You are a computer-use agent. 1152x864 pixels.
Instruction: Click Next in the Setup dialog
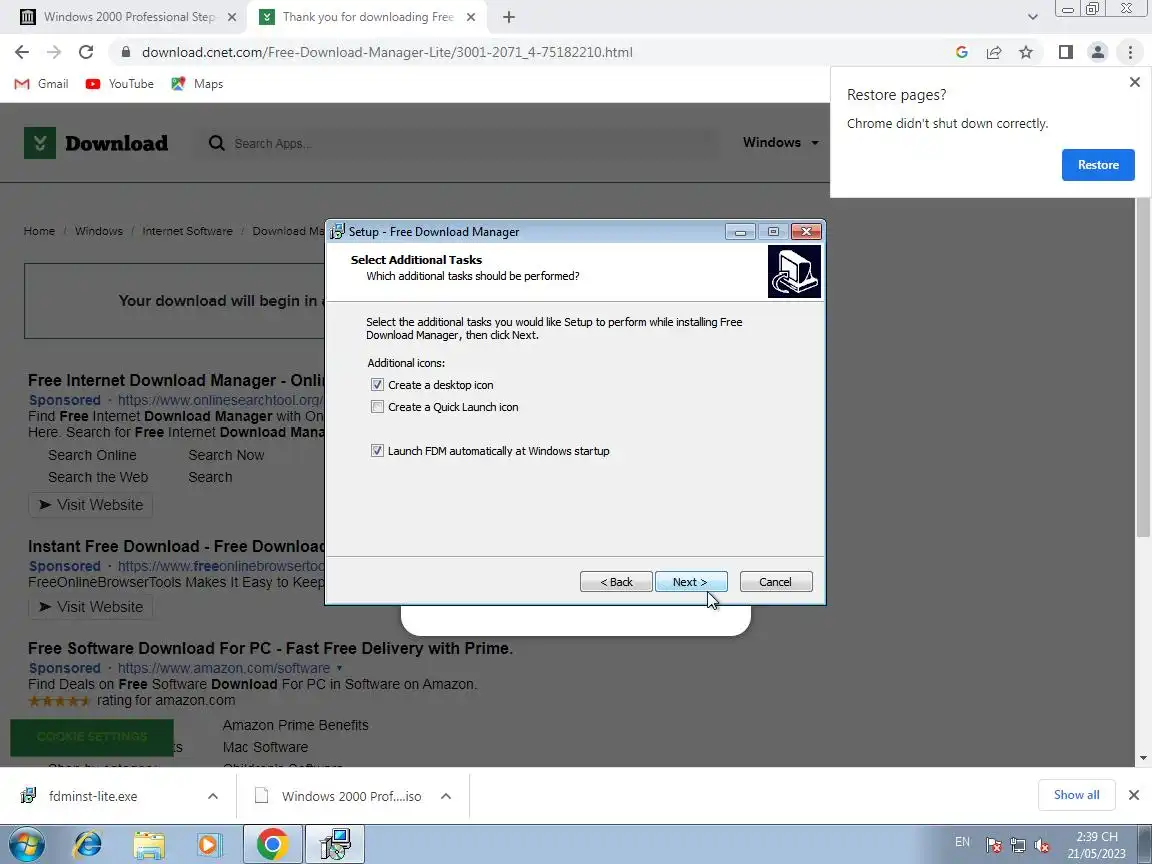point(691,582)
